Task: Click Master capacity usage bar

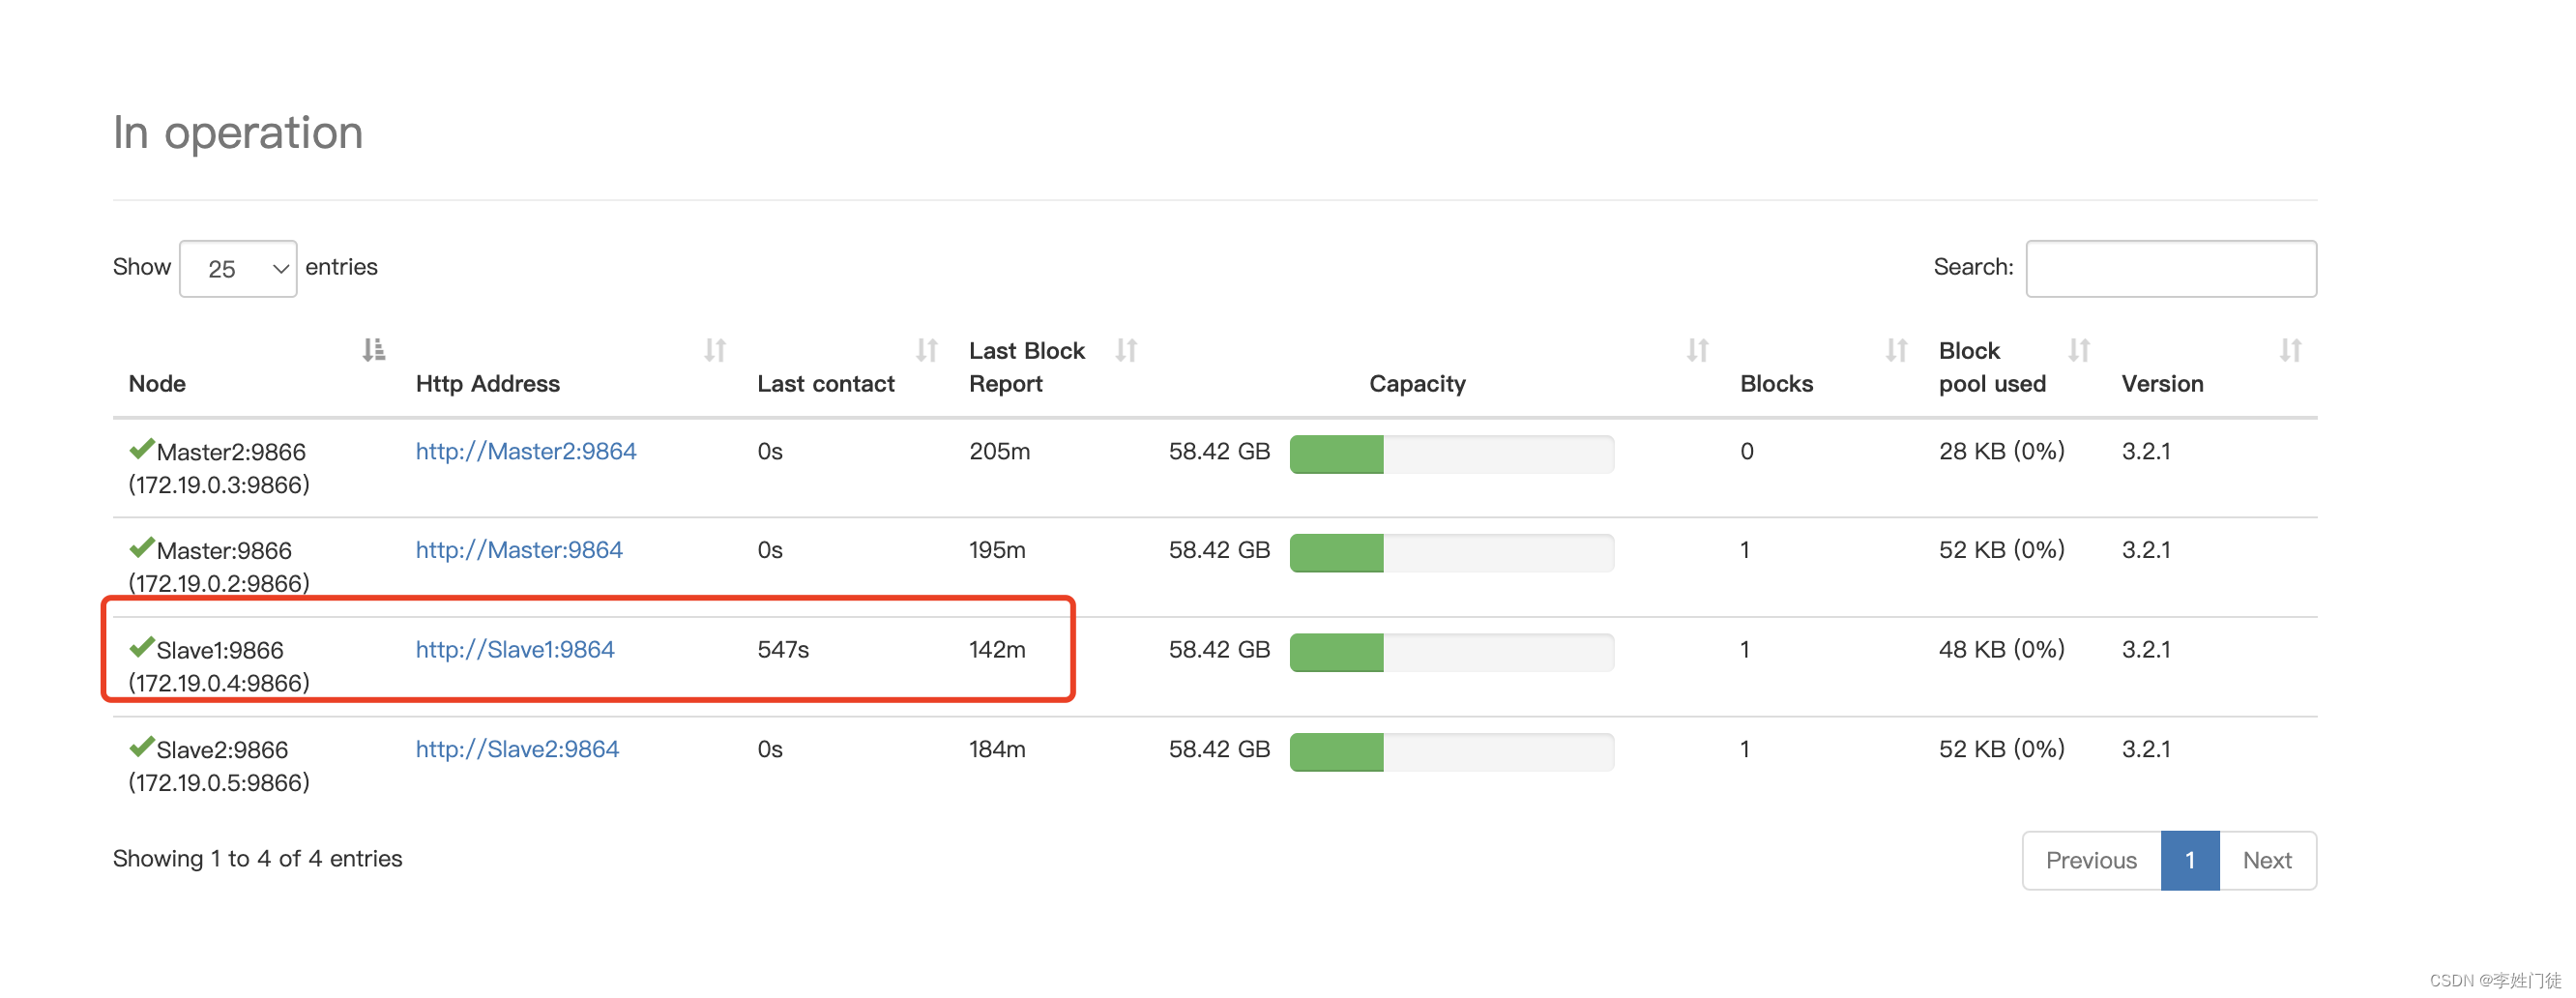Action: tap(1452, 553)
